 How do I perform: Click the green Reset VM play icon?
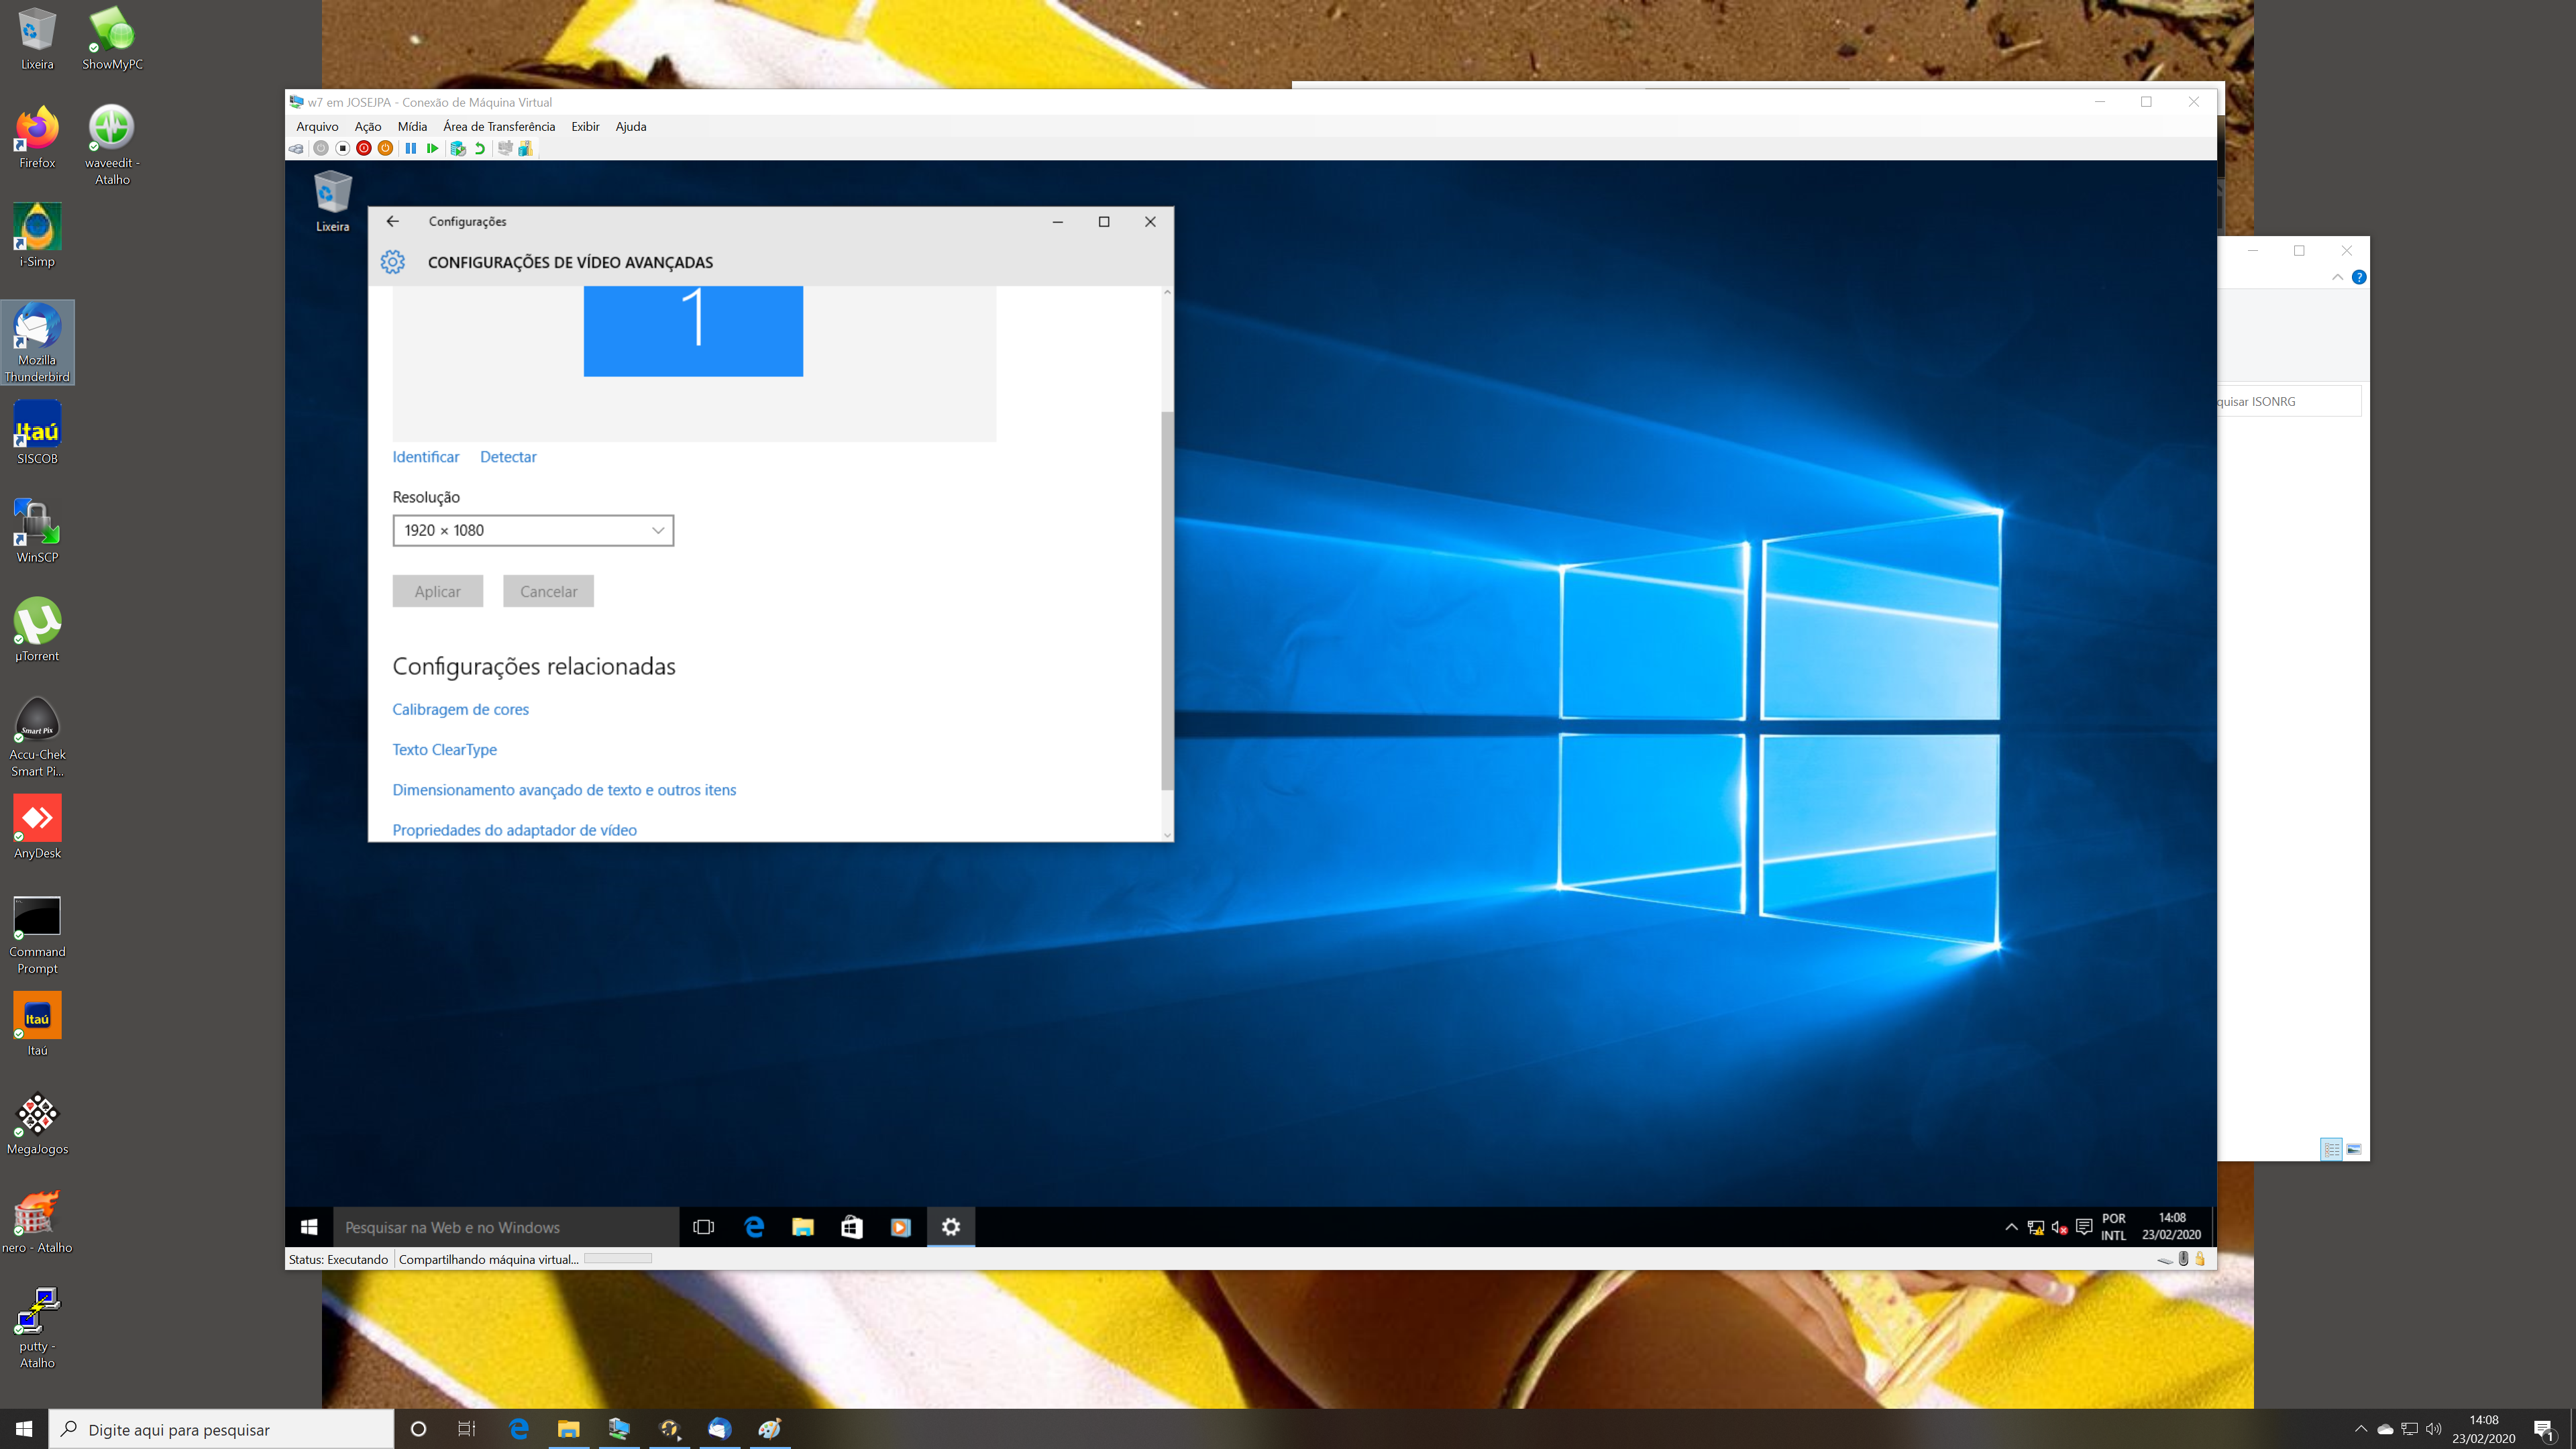coord(432,148)
